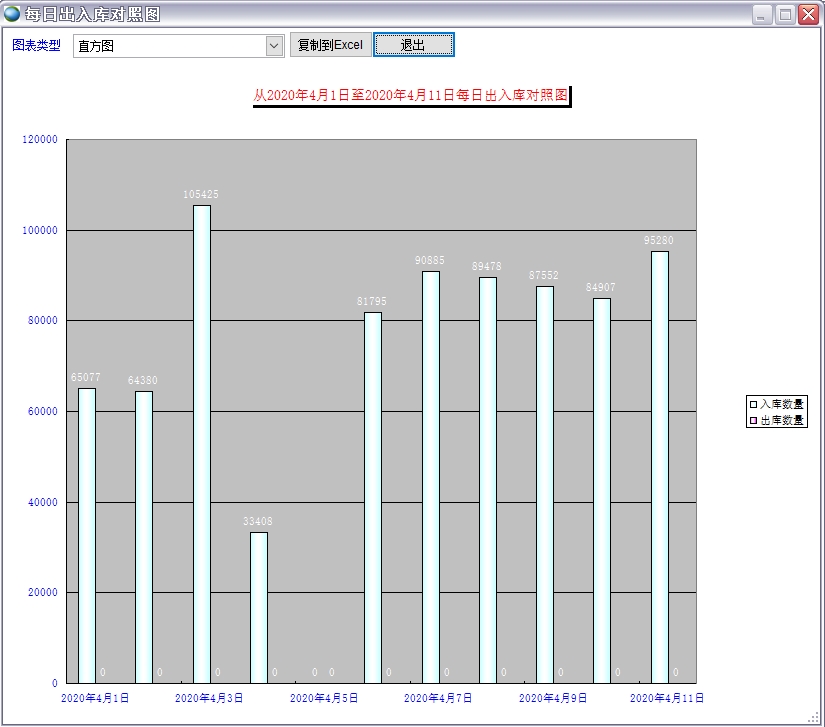
Task: Select the 入库数量 legend label
Action: [x=782, y=404]
